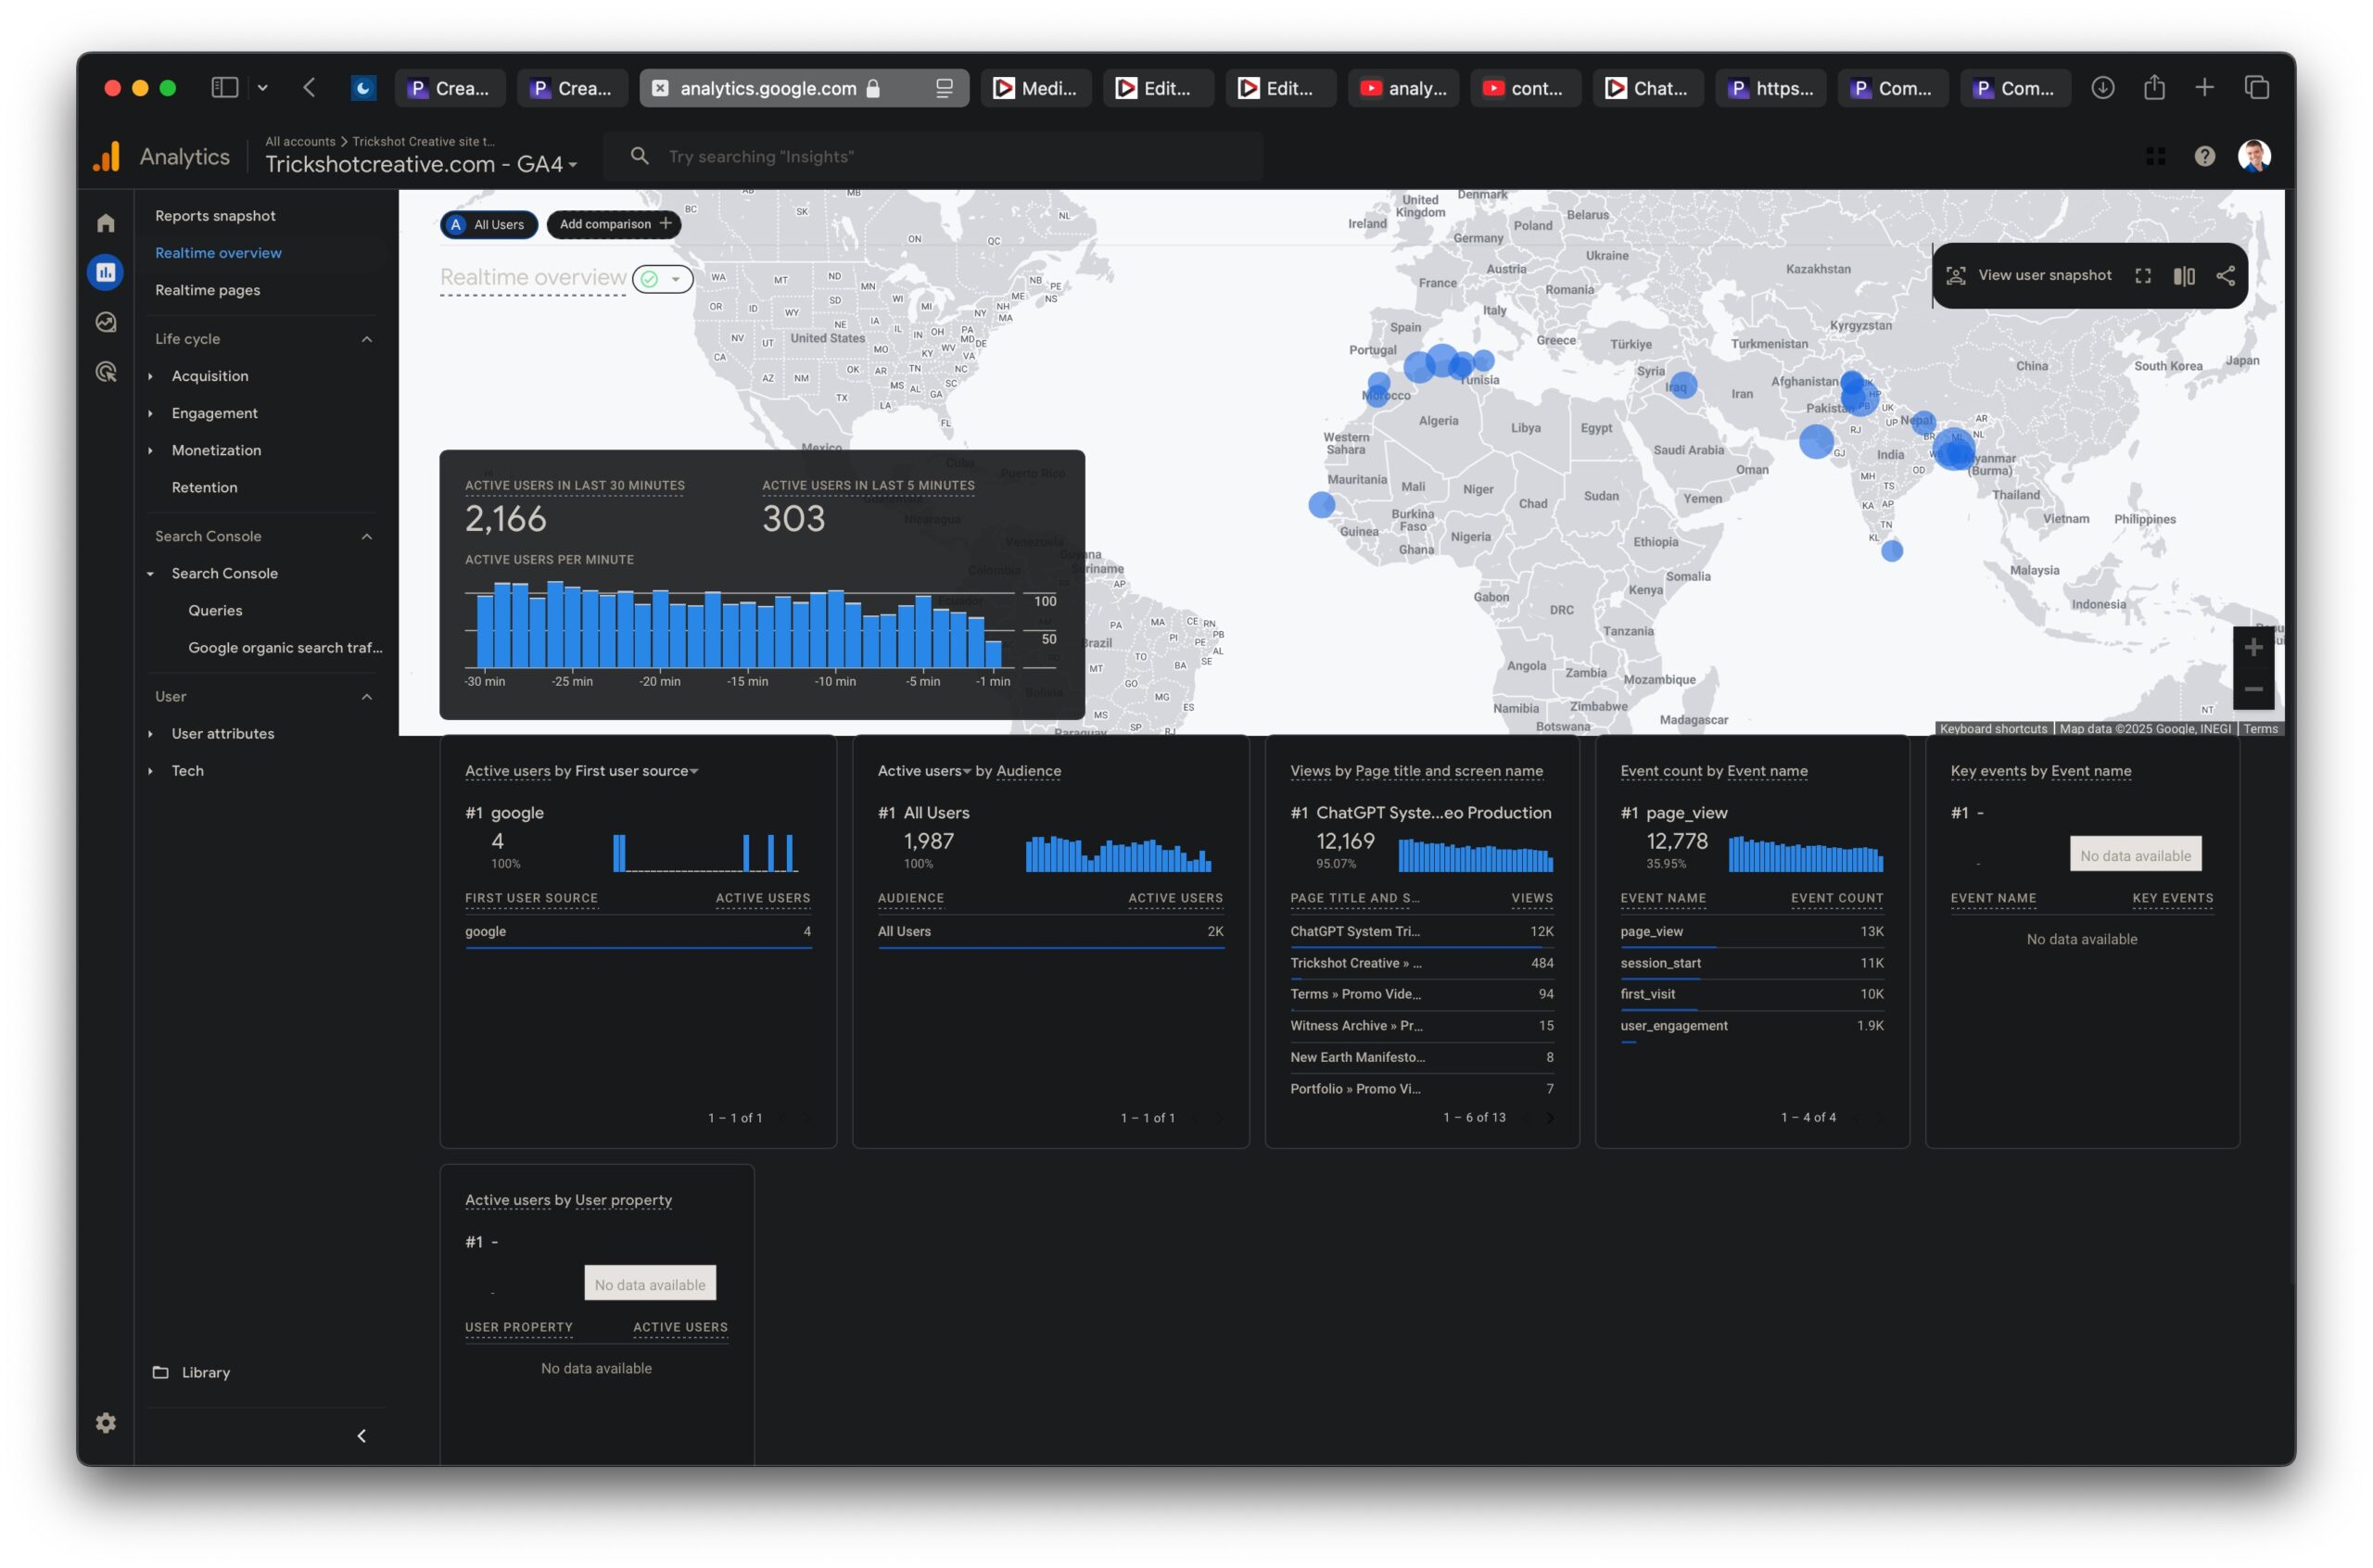
Task: Click the Terms link on map
Action: tap(2259, 728)
